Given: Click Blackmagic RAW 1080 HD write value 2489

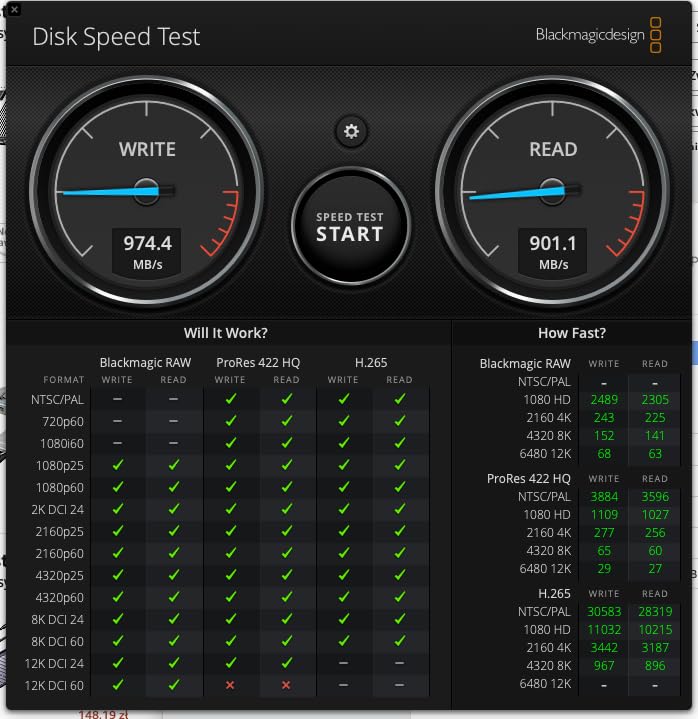Looking at the screenshot, I should 604,400.
